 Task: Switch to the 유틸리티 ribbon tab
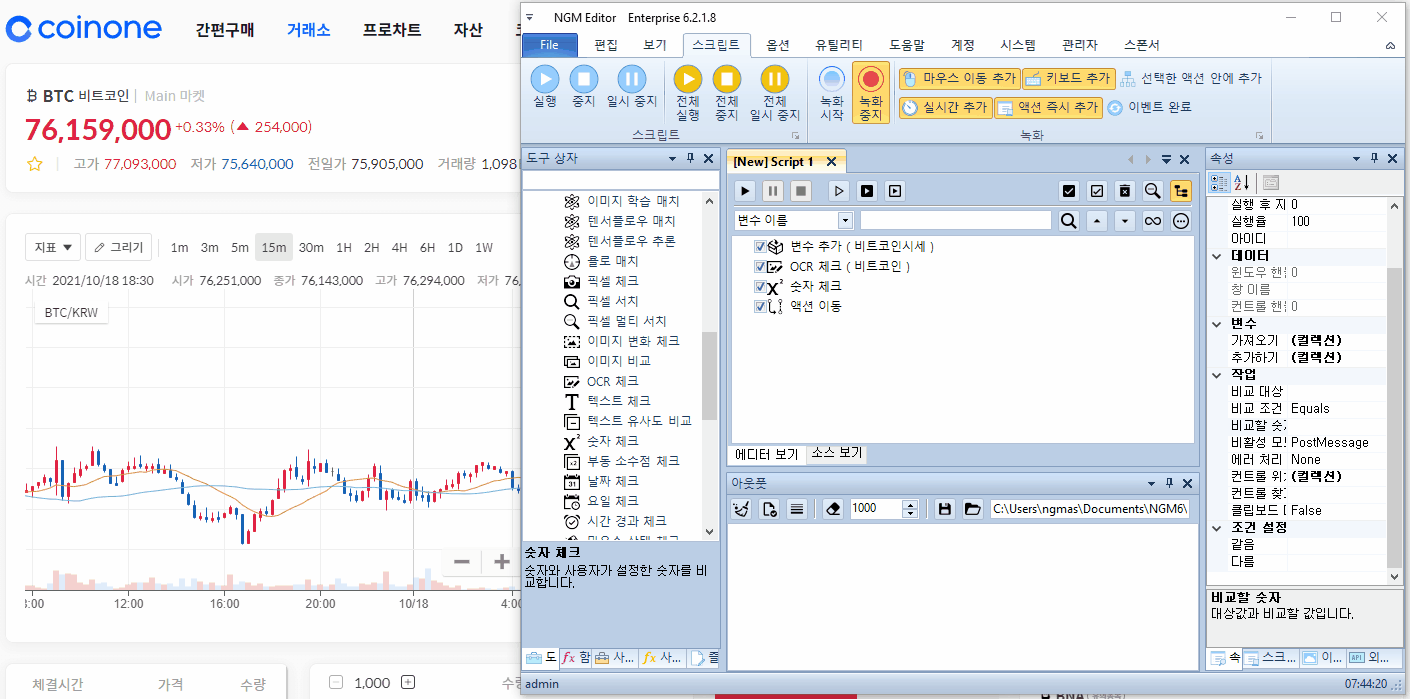(839, 45)
